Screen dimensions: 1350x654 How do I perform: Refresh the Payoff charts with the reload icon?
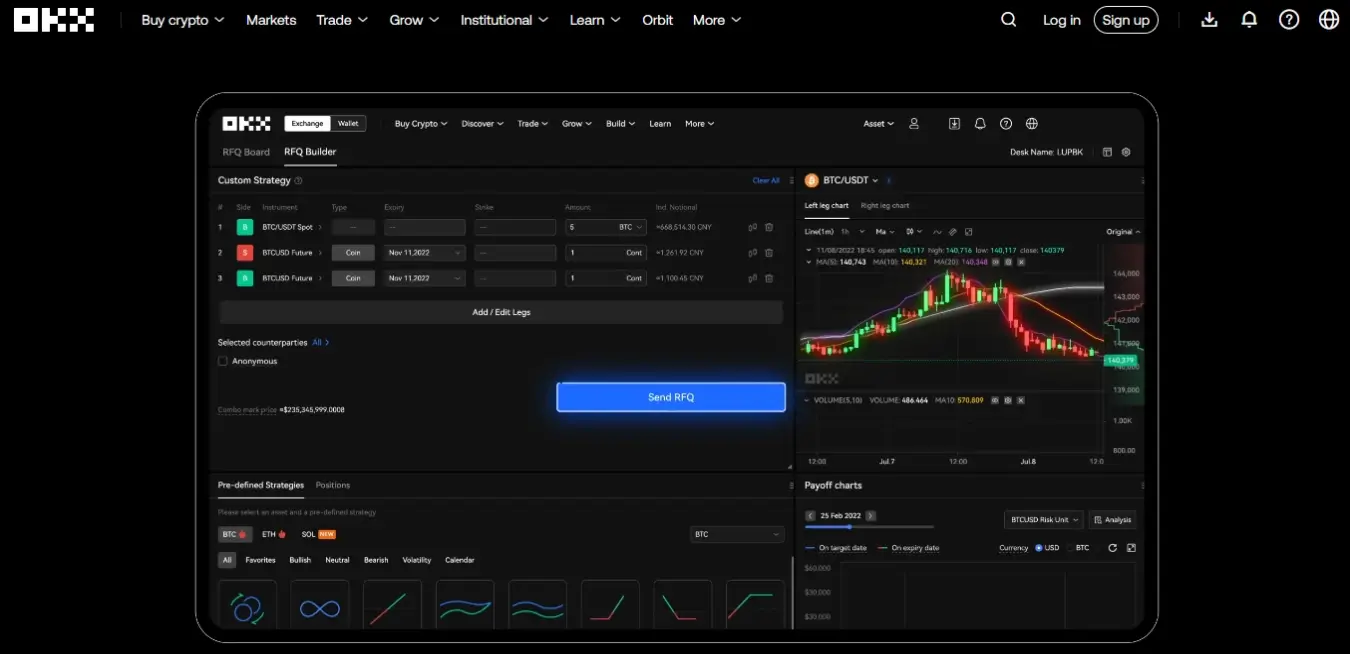(1112, 548)
